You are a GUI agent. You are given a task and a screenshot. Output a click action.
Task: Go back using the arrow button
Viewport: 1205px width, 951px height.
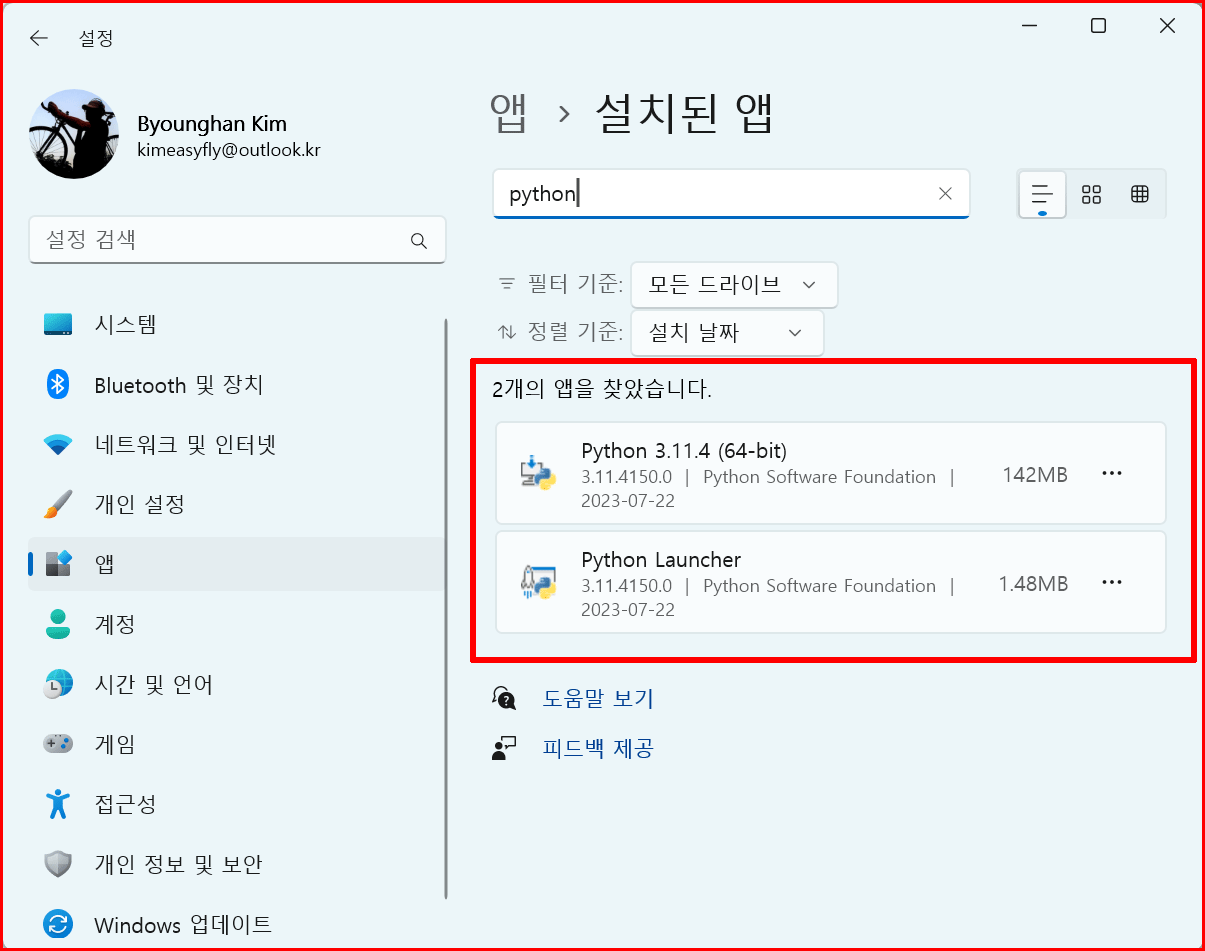pos(38,38)
